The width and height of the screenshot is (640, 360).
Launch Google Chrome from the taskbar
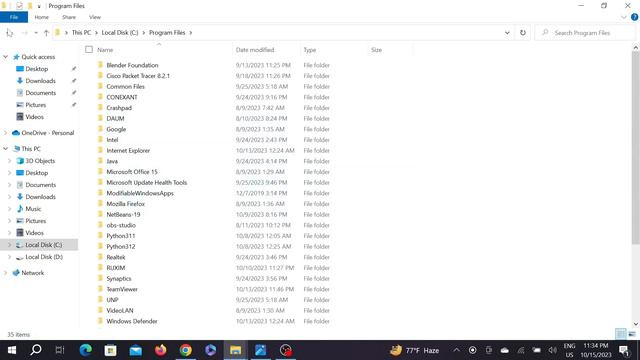coord(185,350)
